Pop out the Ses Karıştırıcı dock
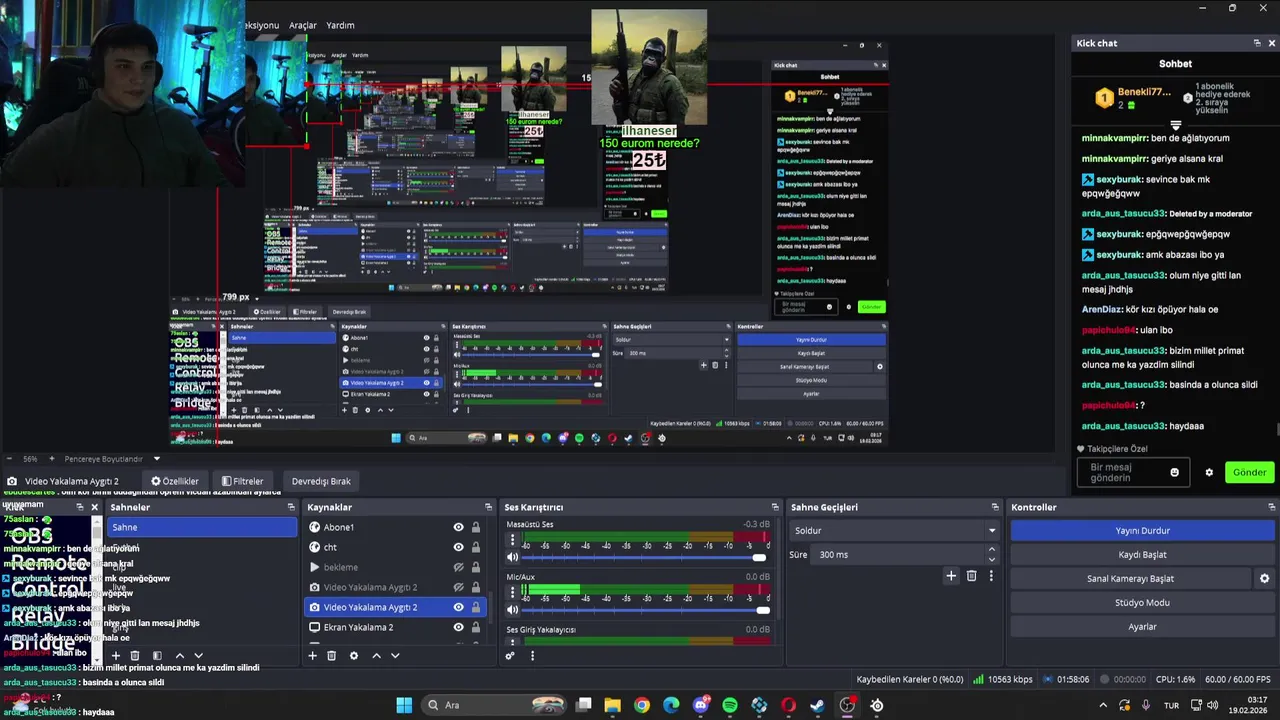1280x720 pixels. coord(775,507)
